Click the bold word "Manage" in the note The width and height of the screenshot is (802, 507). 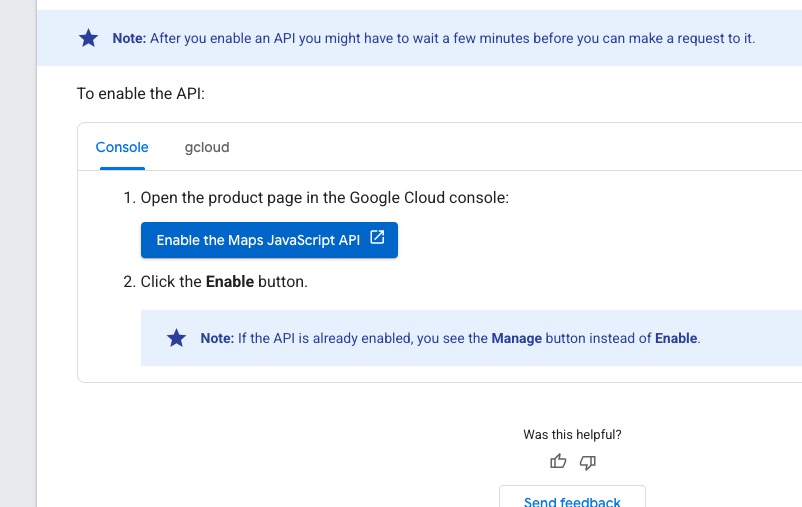517,338
